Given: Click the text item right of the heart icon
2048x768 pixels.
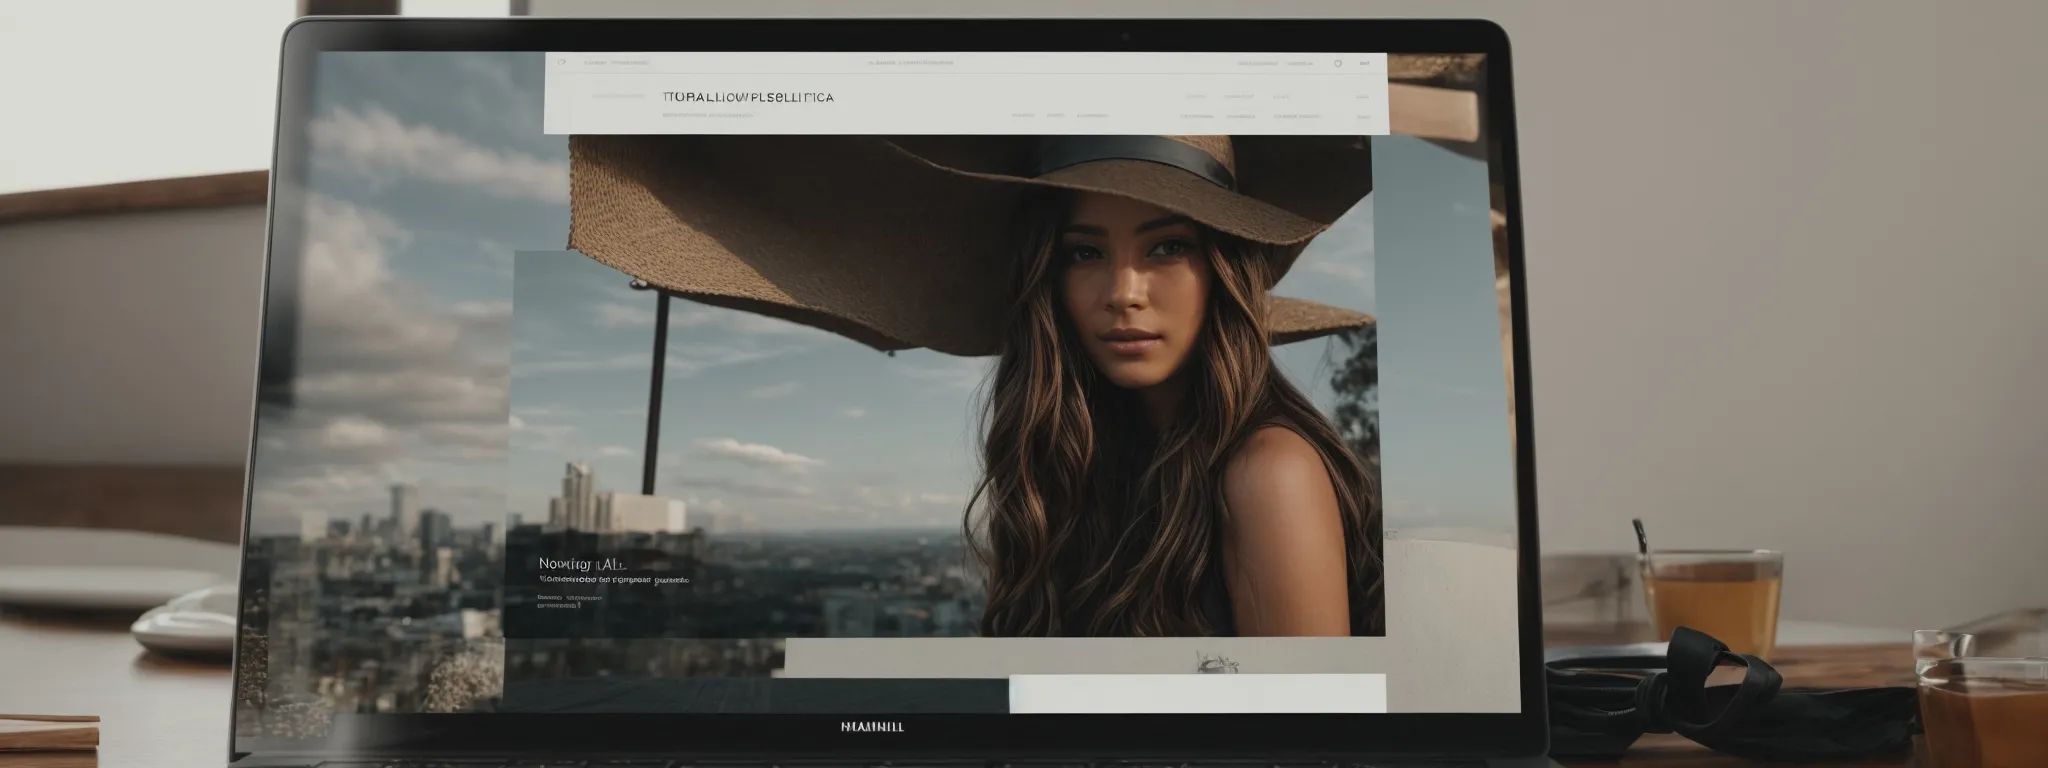Looking at the screenshot, I should 1365,62.
